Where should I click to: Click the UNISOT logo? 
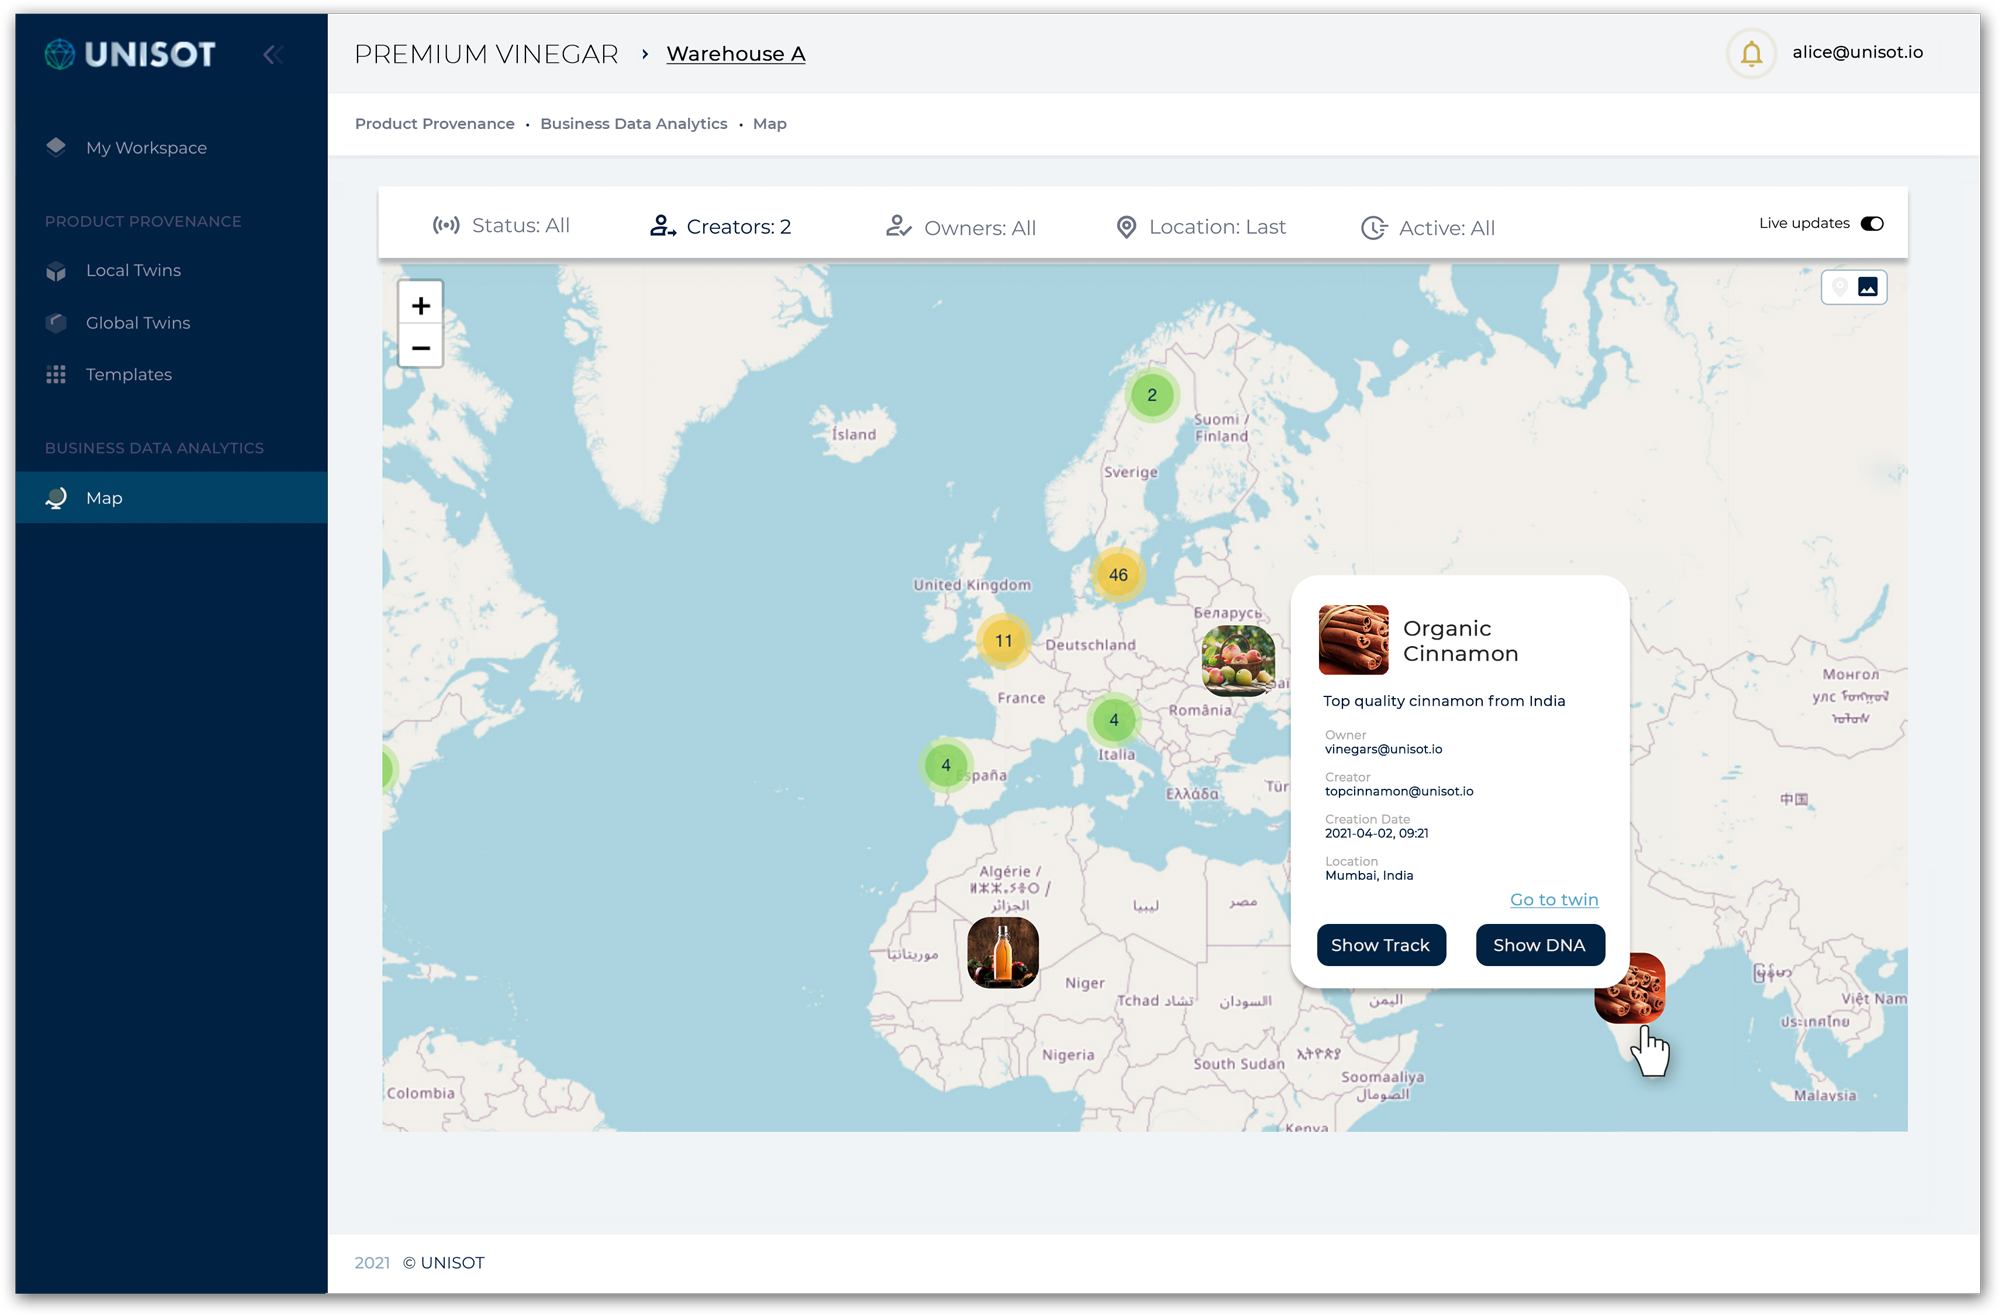coord(130,54)
